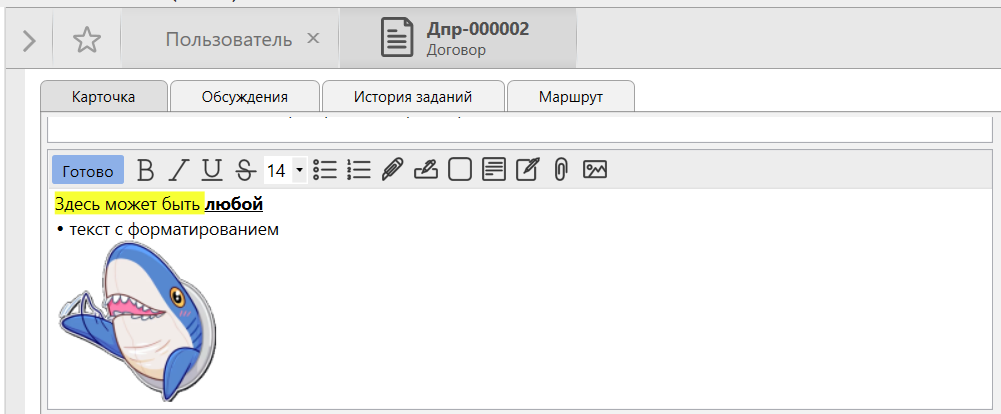Click the note with pencil icon
The width and height of the screenshot is (1001, 414).
(x=527, y=170)
